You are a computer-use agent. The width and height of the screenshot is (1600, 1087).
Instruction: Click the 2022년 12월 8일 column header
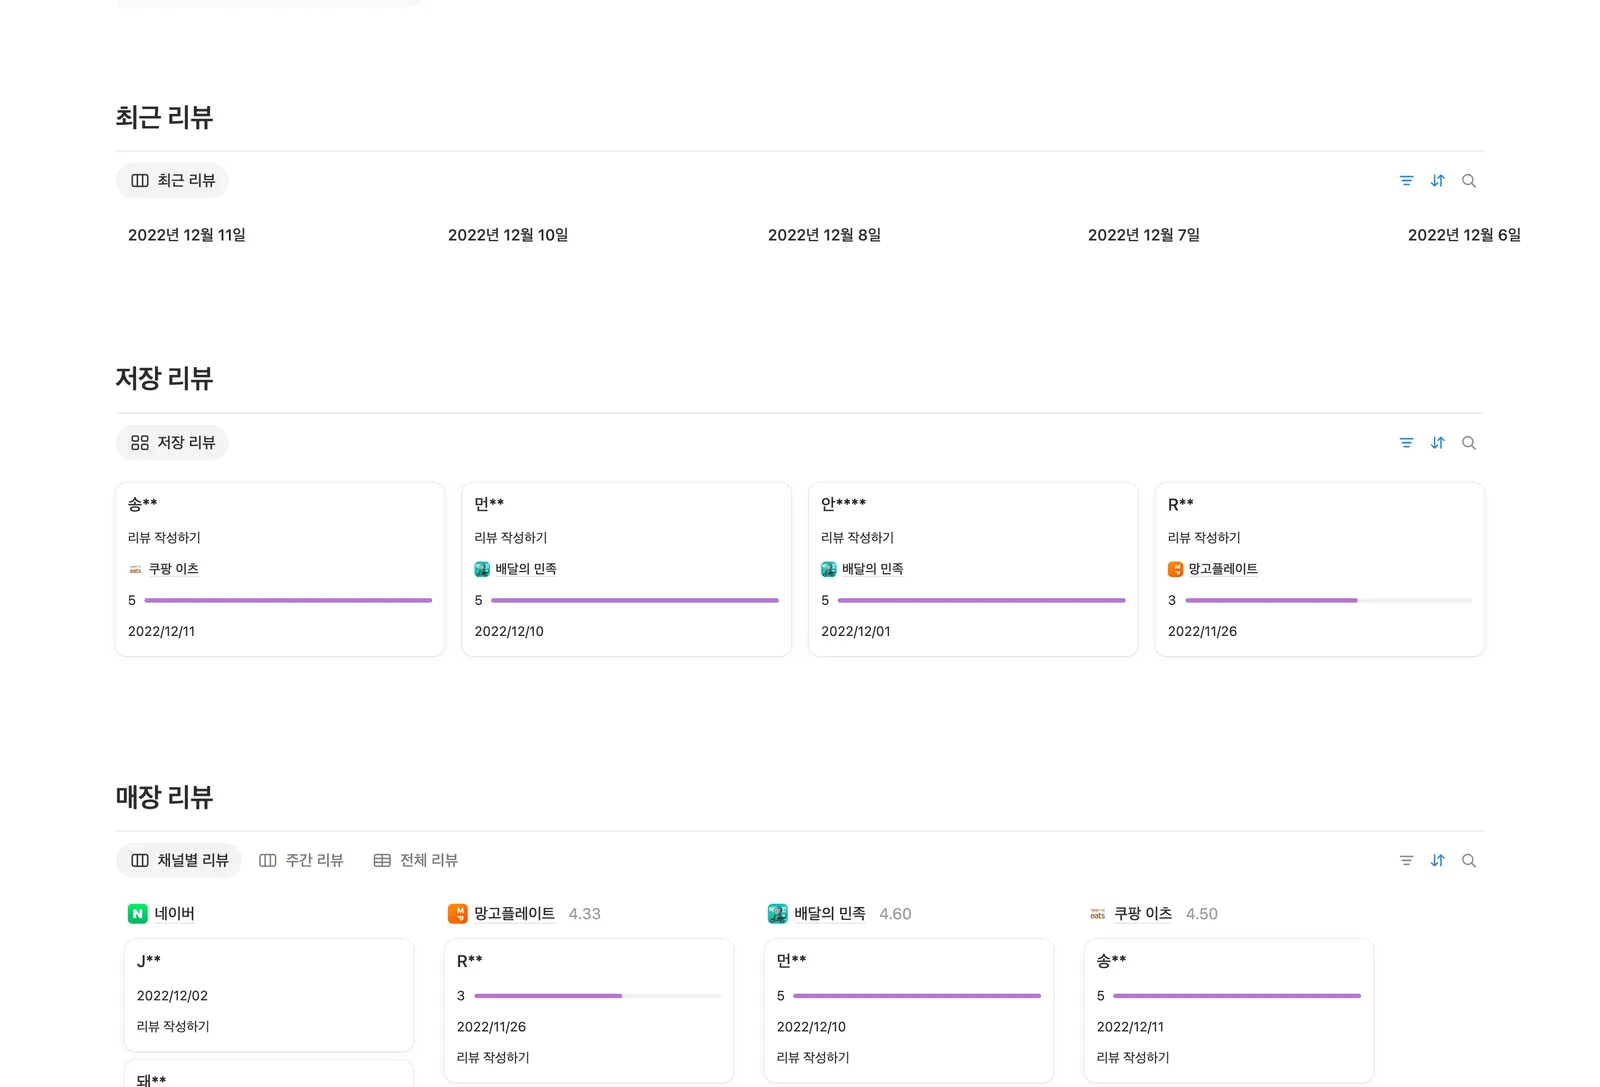point(824,235)
